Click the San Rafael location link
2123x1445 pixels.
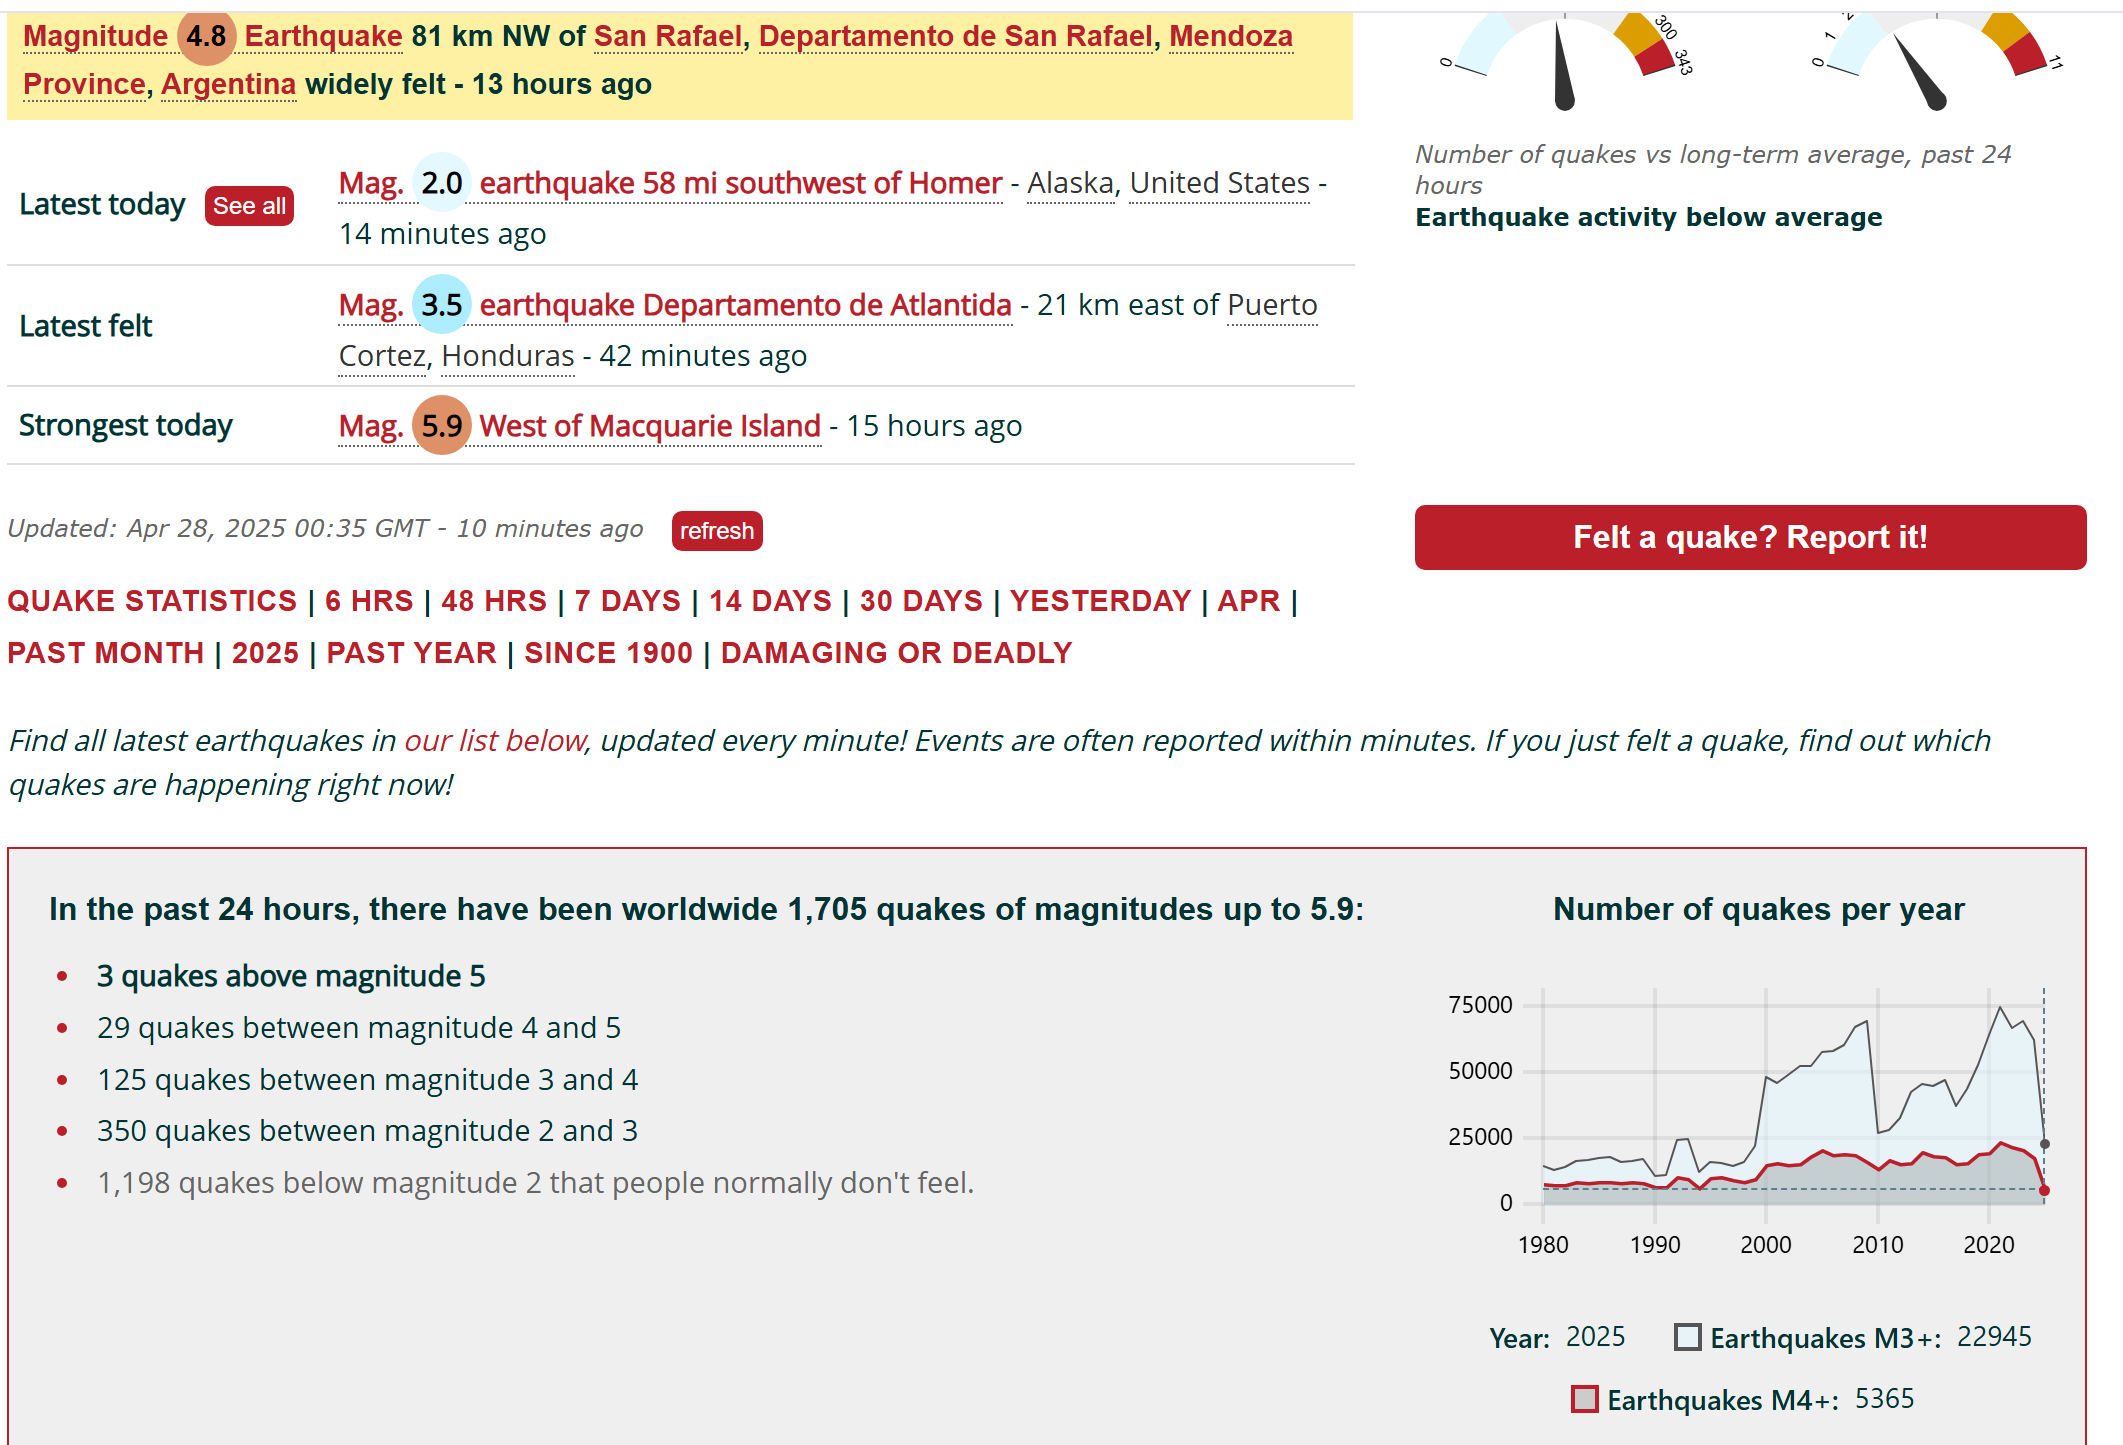[667, 36]
